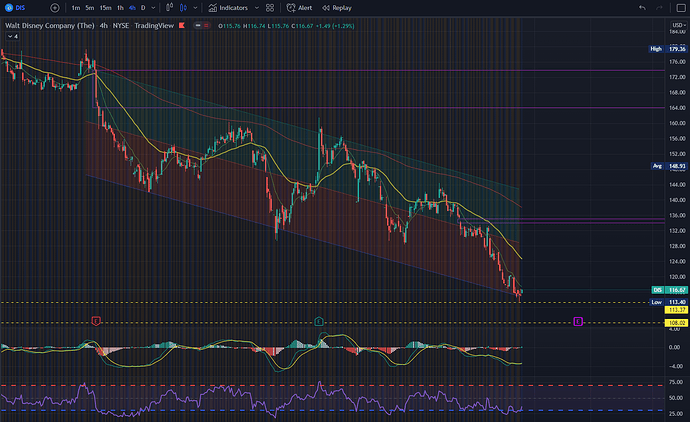Select the D daily timeframe
The width and height of the screenshot is (690, 422).
coord(143,8)
